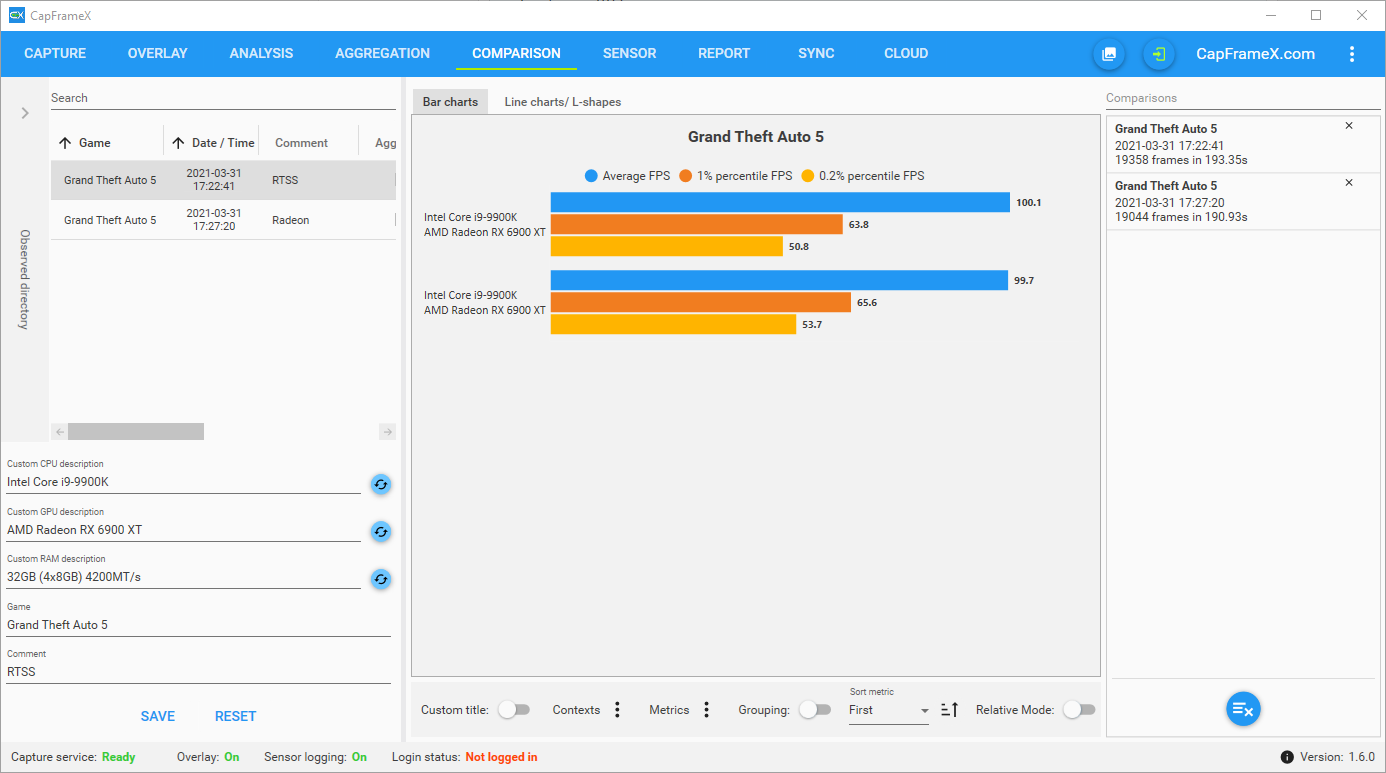The image size is (1386, 773).
Task: Reset custom GPU description with refresh icon
Action: [381, 531]
